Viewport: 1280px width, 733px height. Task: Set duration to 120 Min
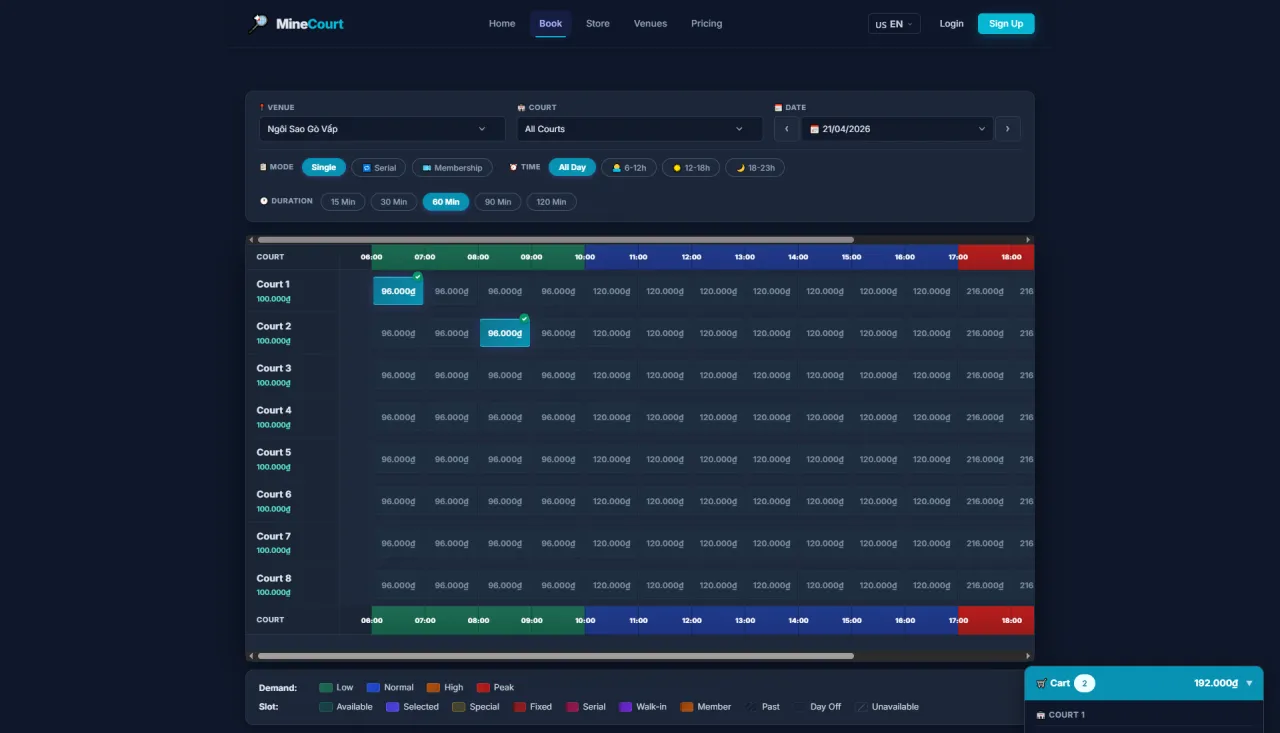552,202
